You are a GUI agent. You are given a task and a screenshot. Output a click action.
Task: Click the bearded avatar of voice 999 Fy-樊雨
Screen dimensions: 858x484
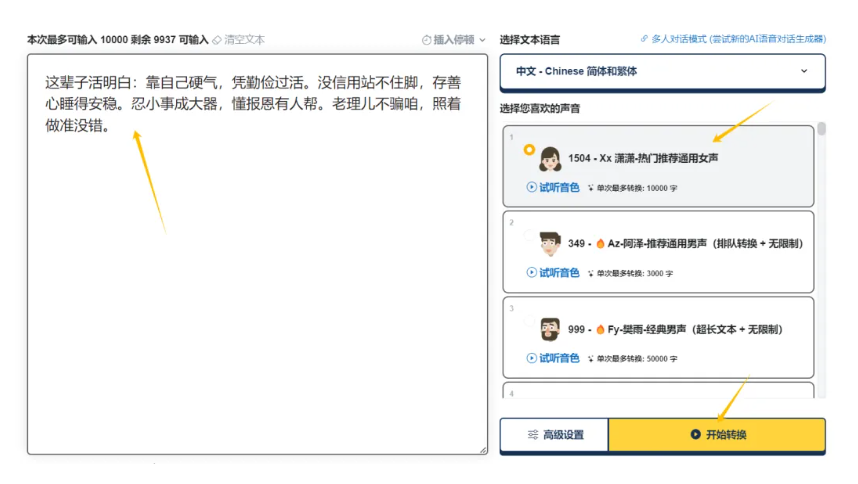tap(550, 329)
